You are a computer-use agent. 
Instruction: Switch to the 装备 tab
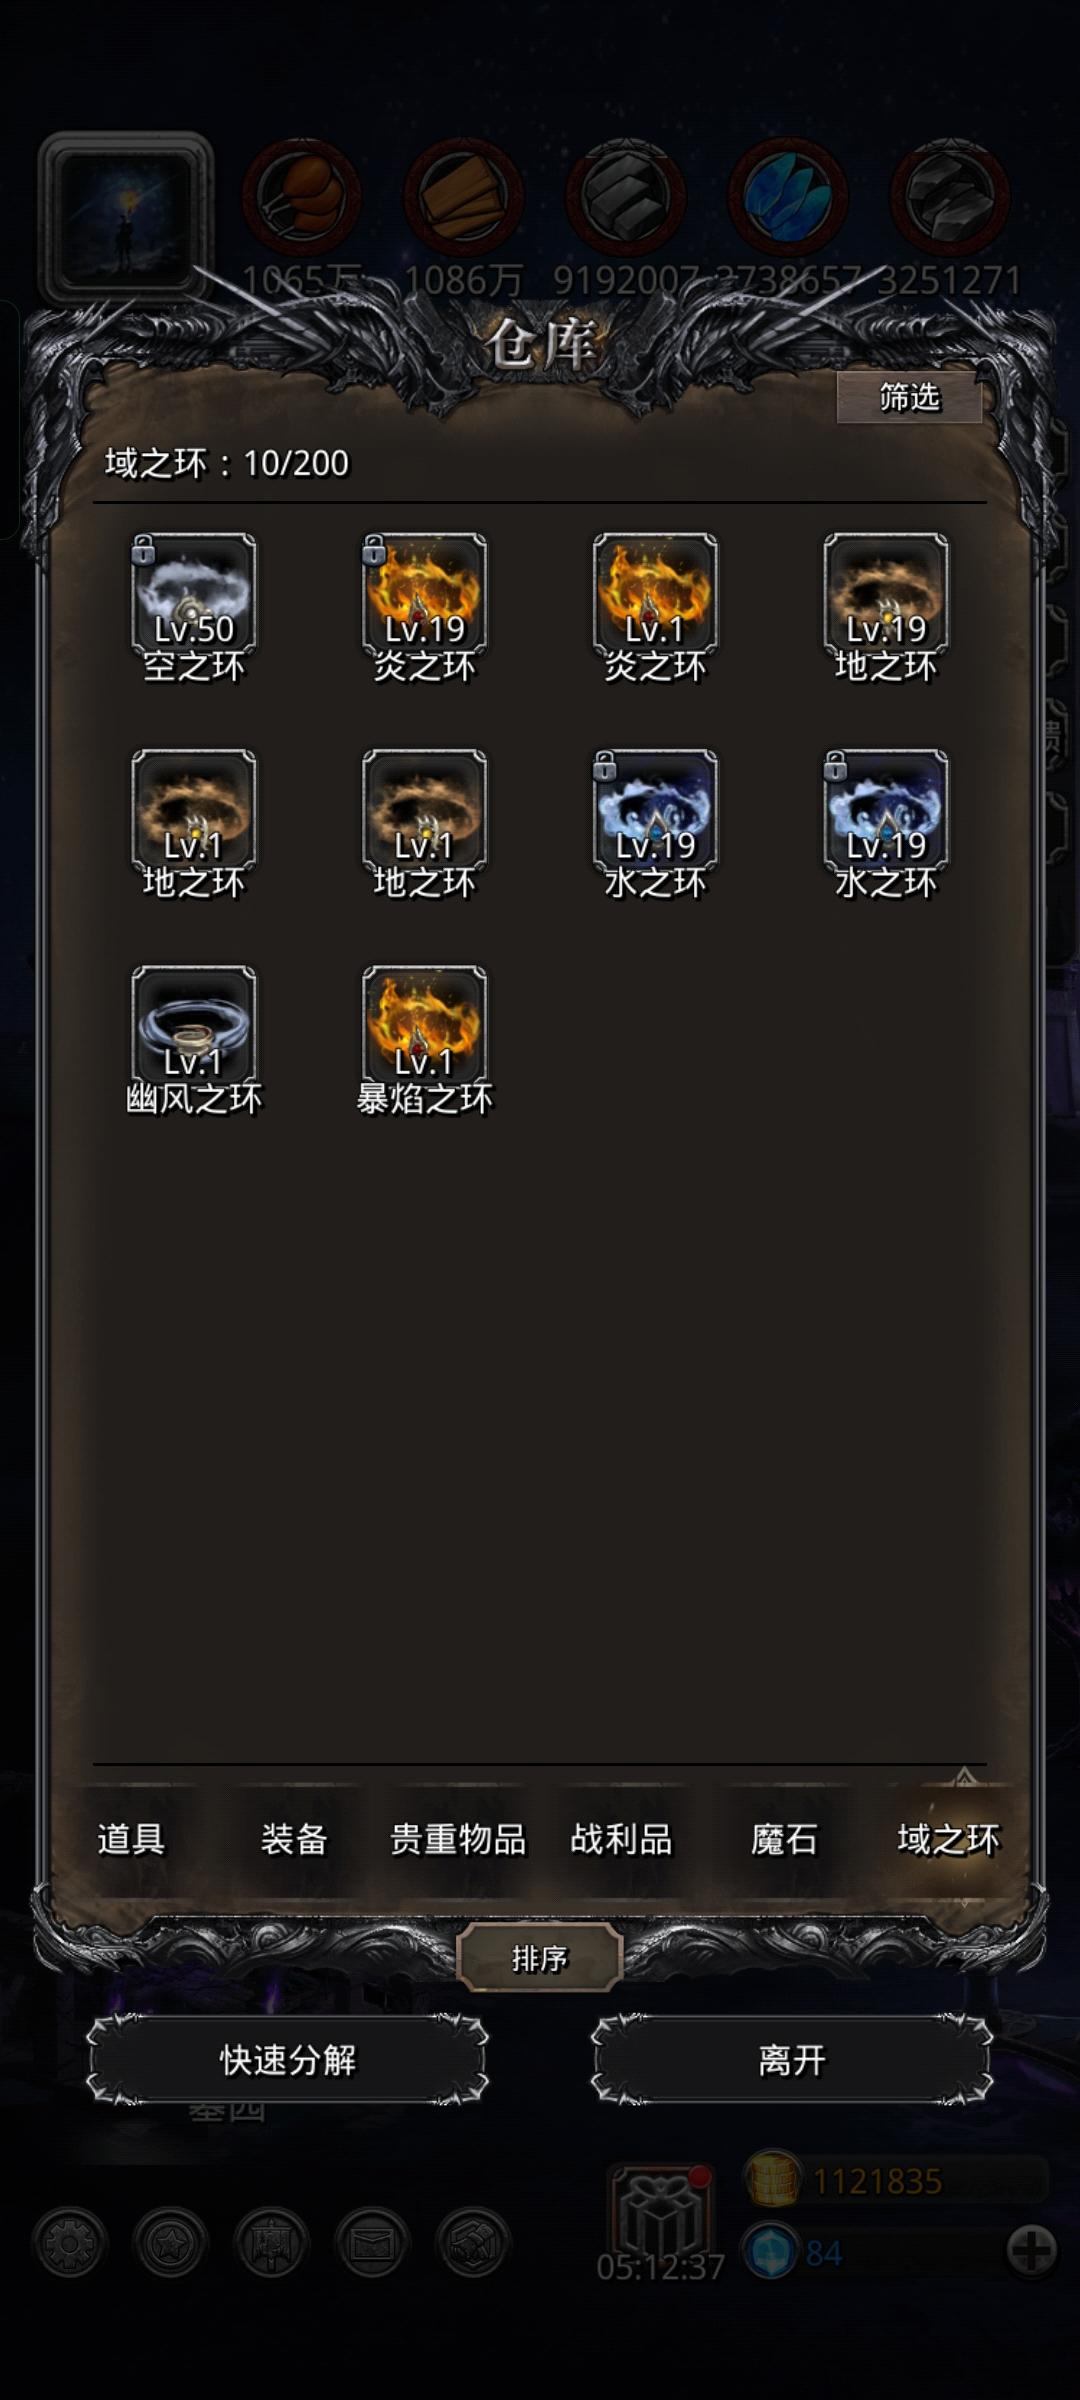coord(294,1840)
